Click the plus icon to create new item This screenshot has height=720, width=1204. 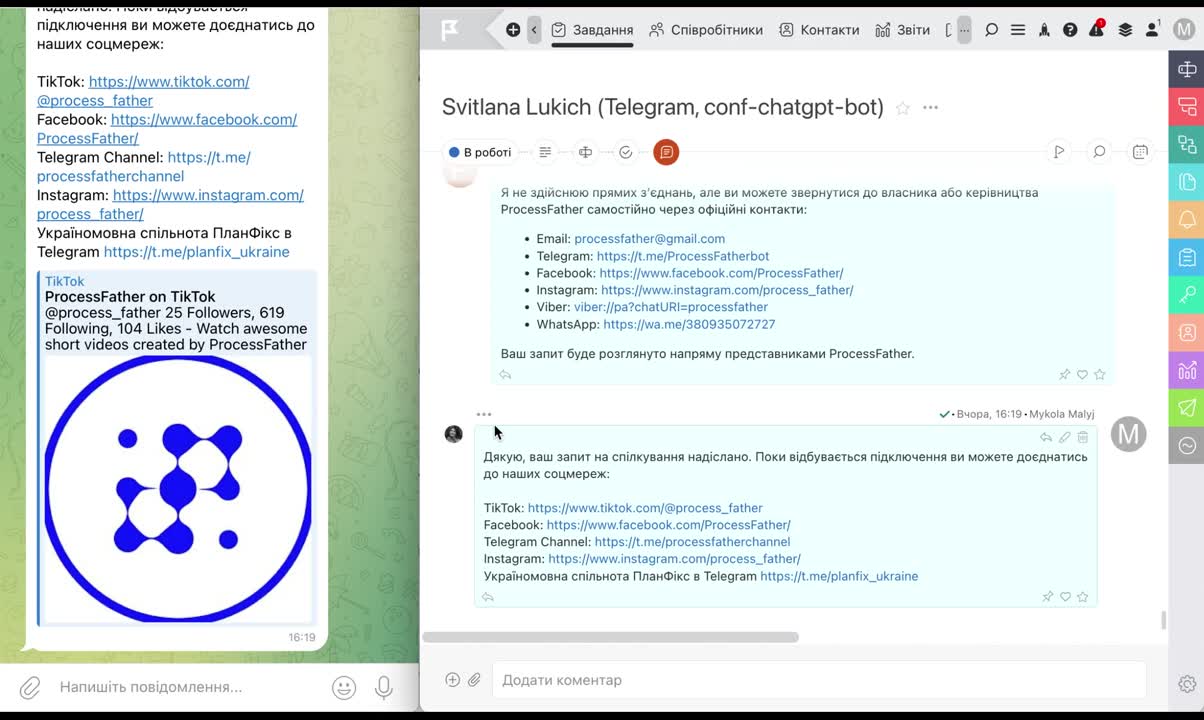tap(513, 30)
